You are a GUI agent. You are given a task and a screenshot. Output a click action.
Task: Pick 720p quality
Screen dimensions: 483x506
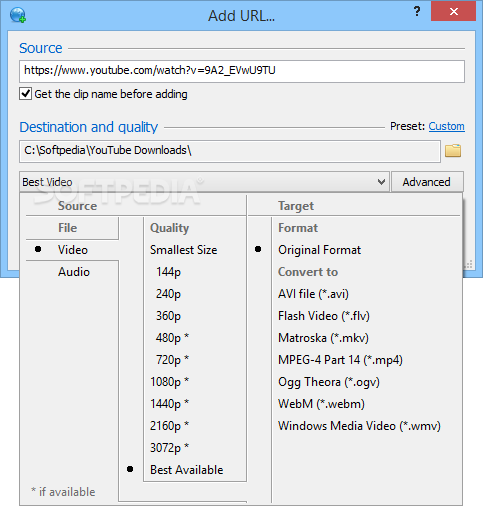coord(172,360)
